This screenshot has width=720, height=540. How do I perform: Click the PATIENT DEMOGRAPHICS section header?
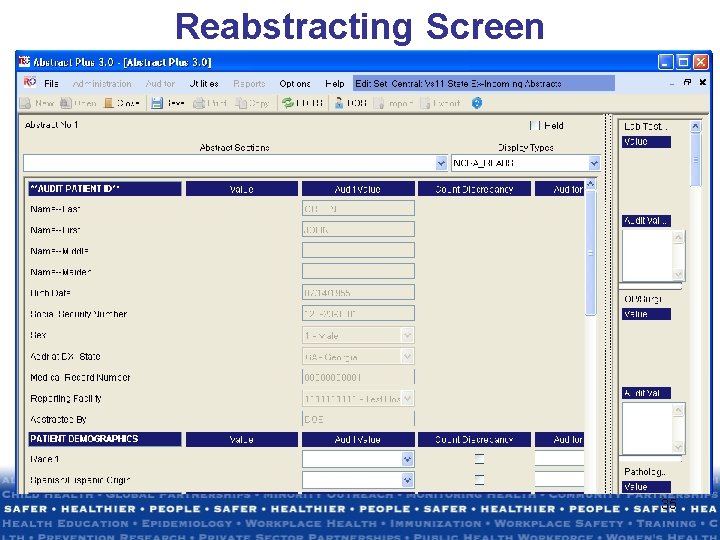105,439
